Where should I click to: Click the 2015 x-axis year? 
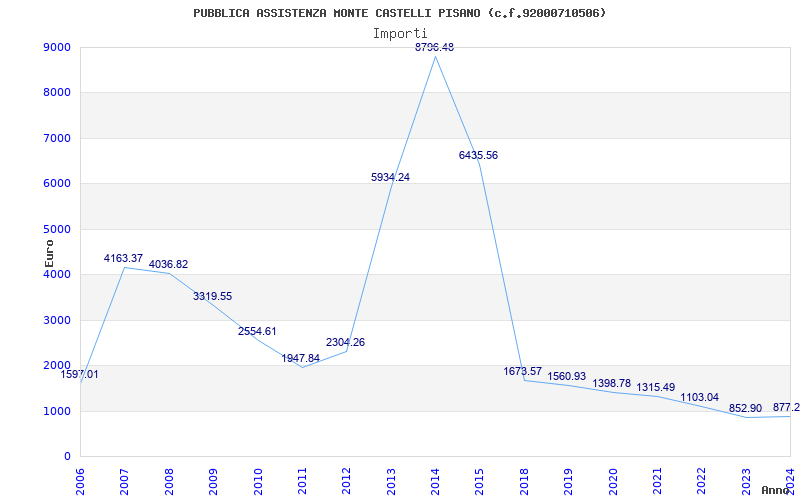[x=480, y=482]
